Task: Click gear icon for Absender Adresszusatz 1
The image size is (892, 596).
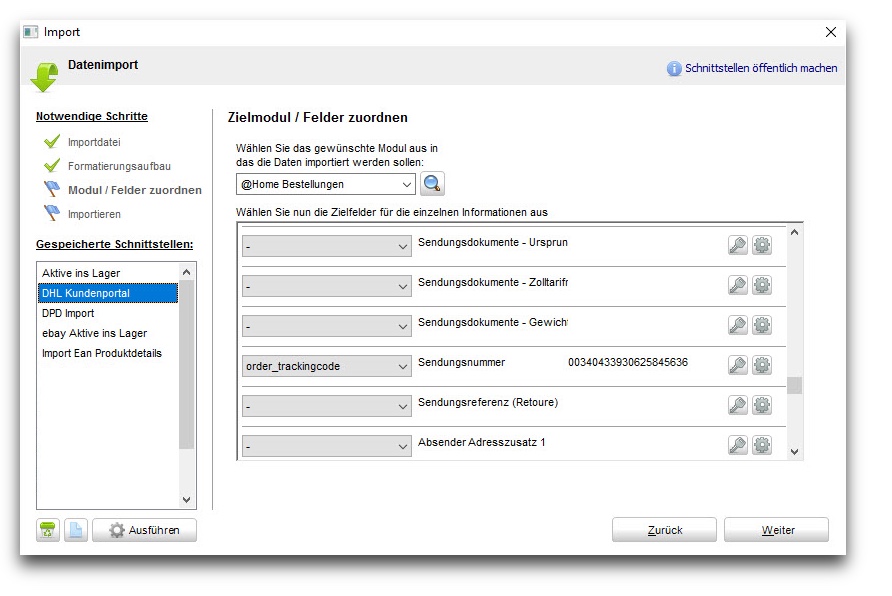Action: pos(762,445)
